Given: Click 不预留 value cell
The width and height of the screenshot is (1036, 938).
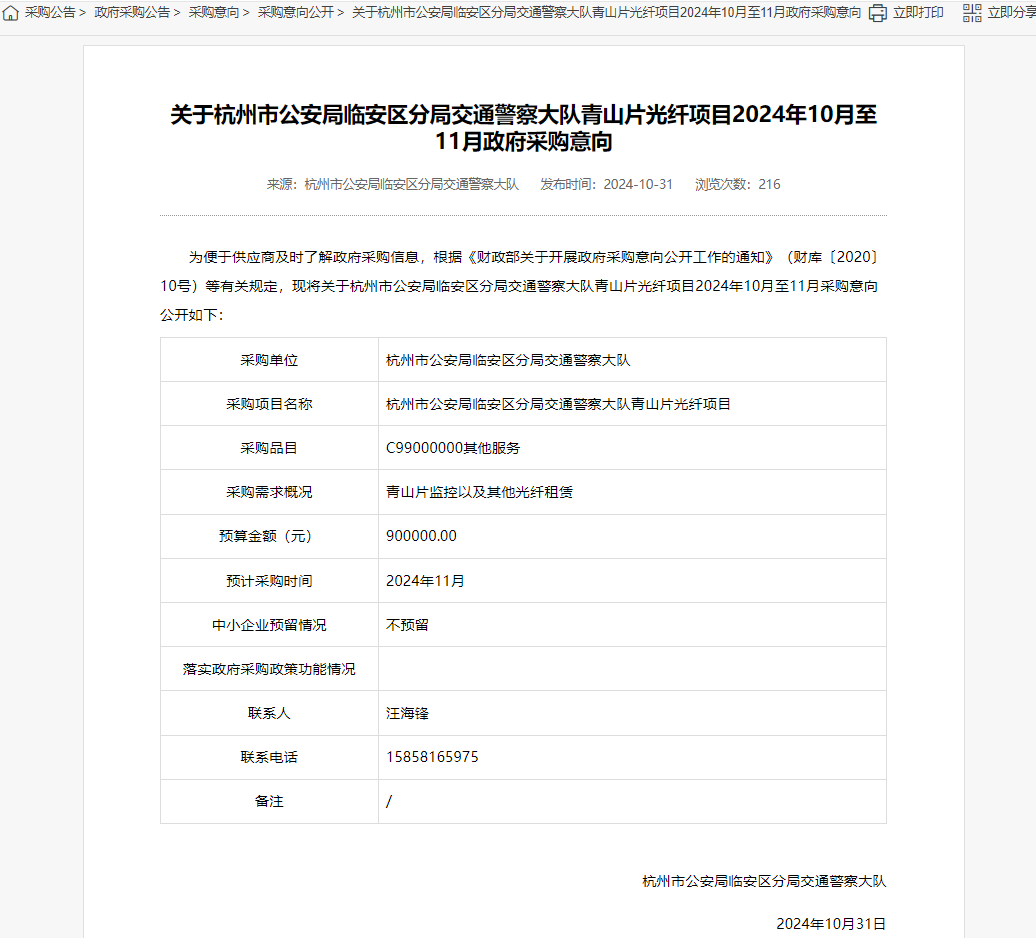Looking at the screenshot, I should click(x=632, y=625).
